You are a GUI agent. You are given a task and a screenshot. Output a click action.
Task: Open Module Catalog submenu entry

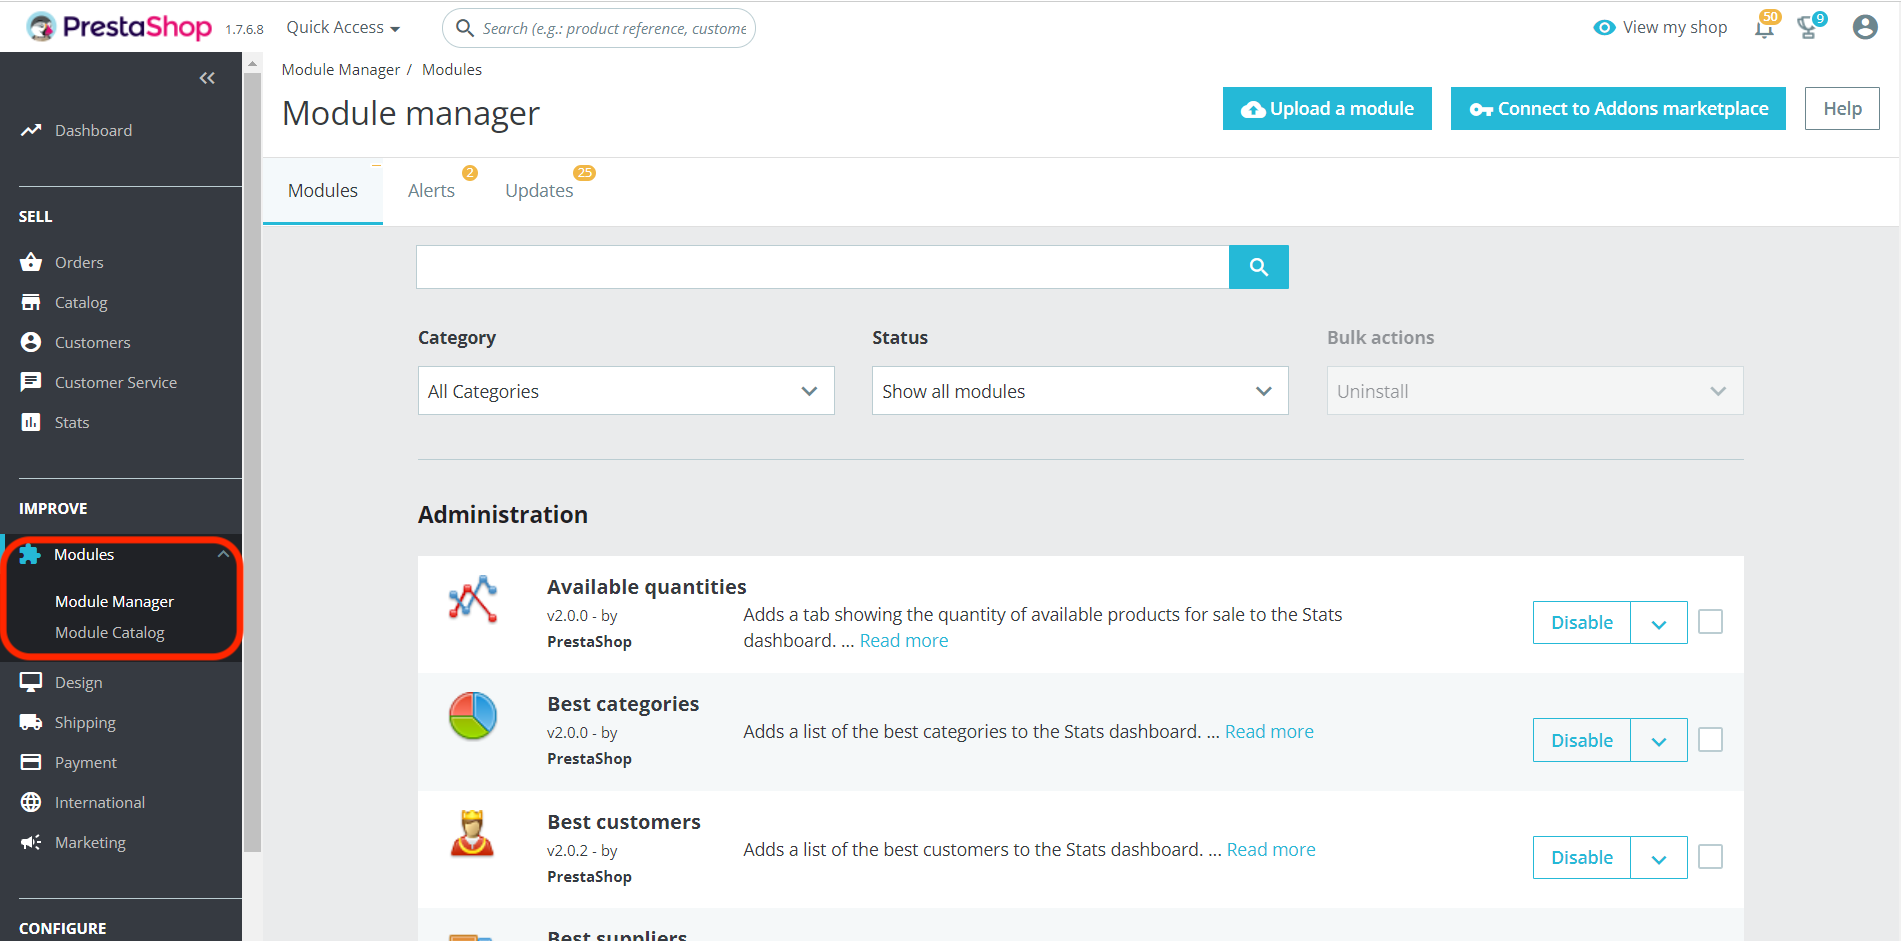(x=110, y=632)
